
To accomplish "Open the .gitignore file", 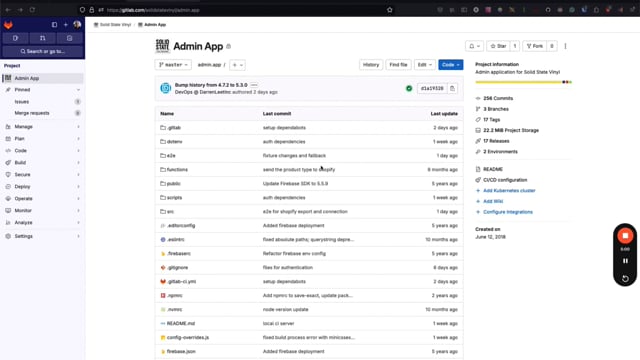I will [x=178, y=267].
